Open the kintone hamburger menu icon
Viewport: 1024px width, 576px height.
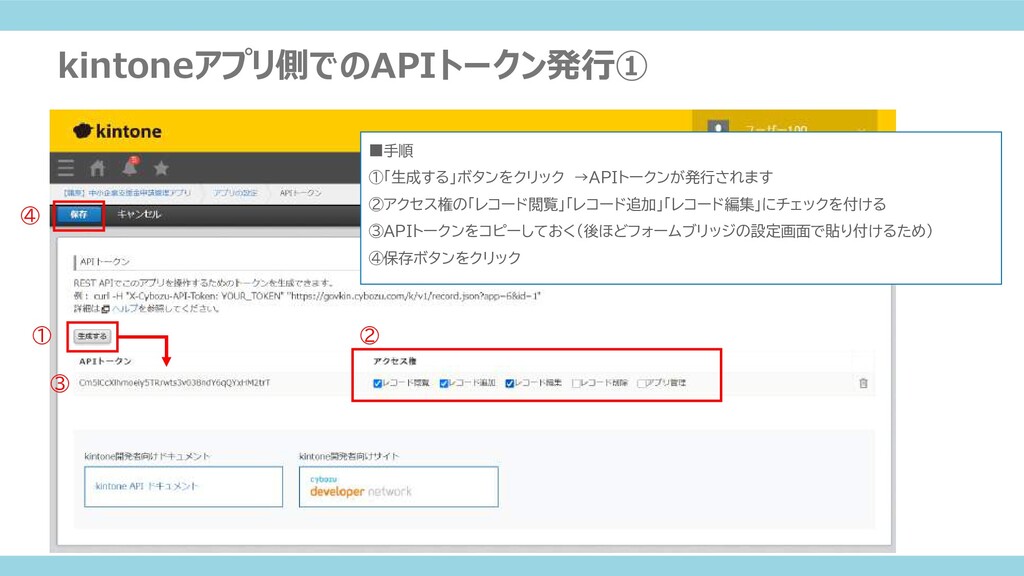point(66,168)
